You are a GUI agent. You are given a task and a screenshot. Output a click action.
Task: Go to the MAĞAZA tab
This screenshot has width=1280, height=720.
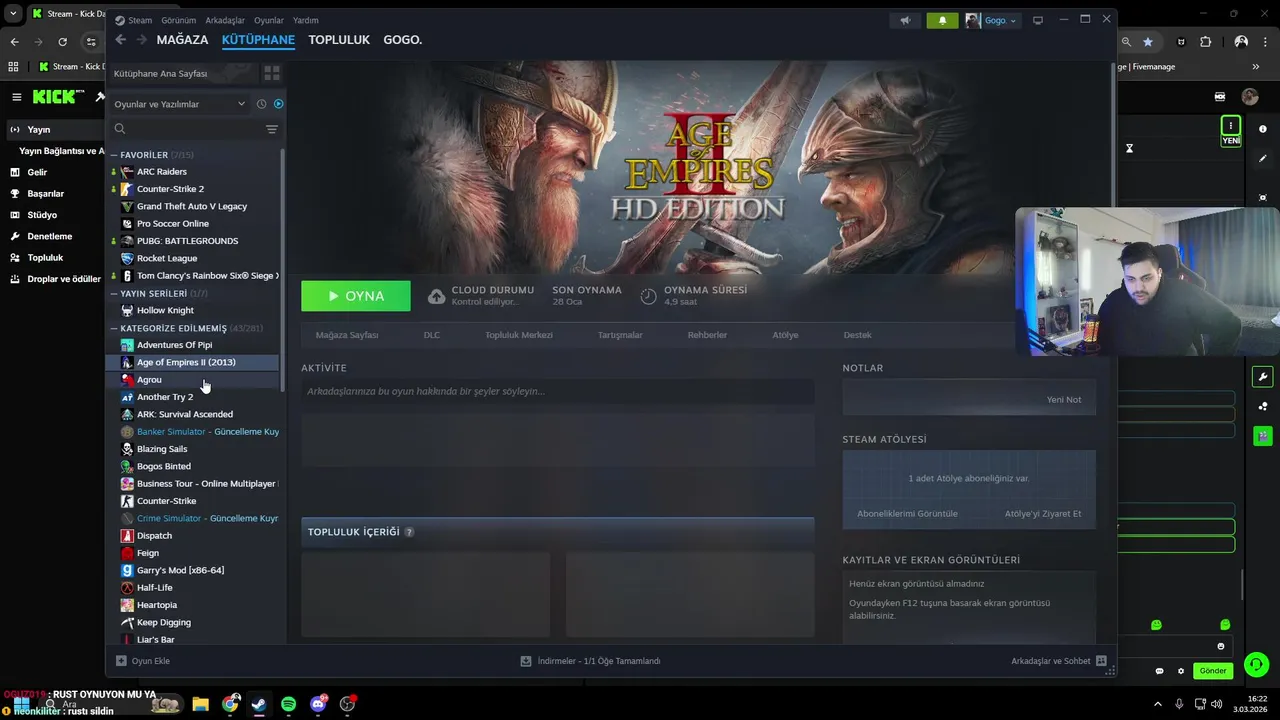182,40
